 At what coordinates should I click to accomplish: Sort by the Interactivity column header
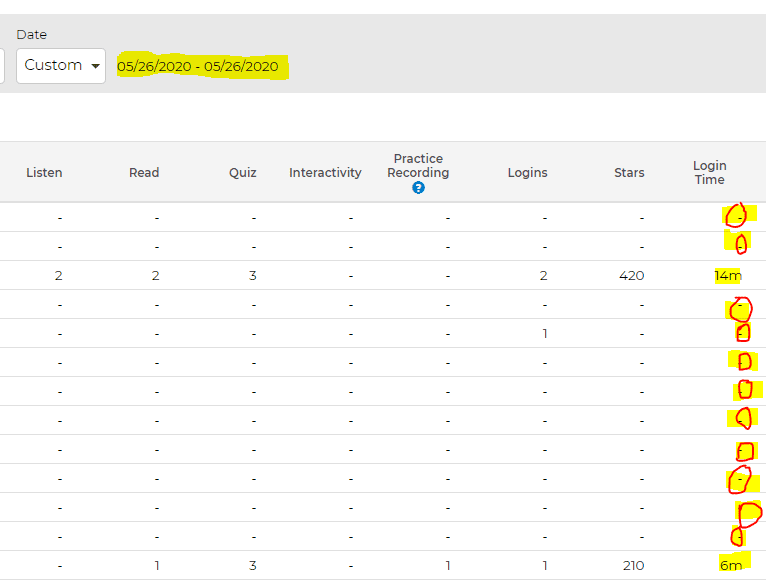click(325, 172)
